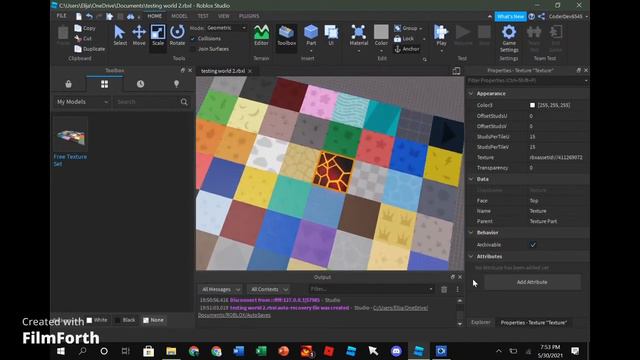The width and height of the screenshot is (640, 360).
Task: Open the Output panel three-dot menu
Action: click(x=457, y=289)
